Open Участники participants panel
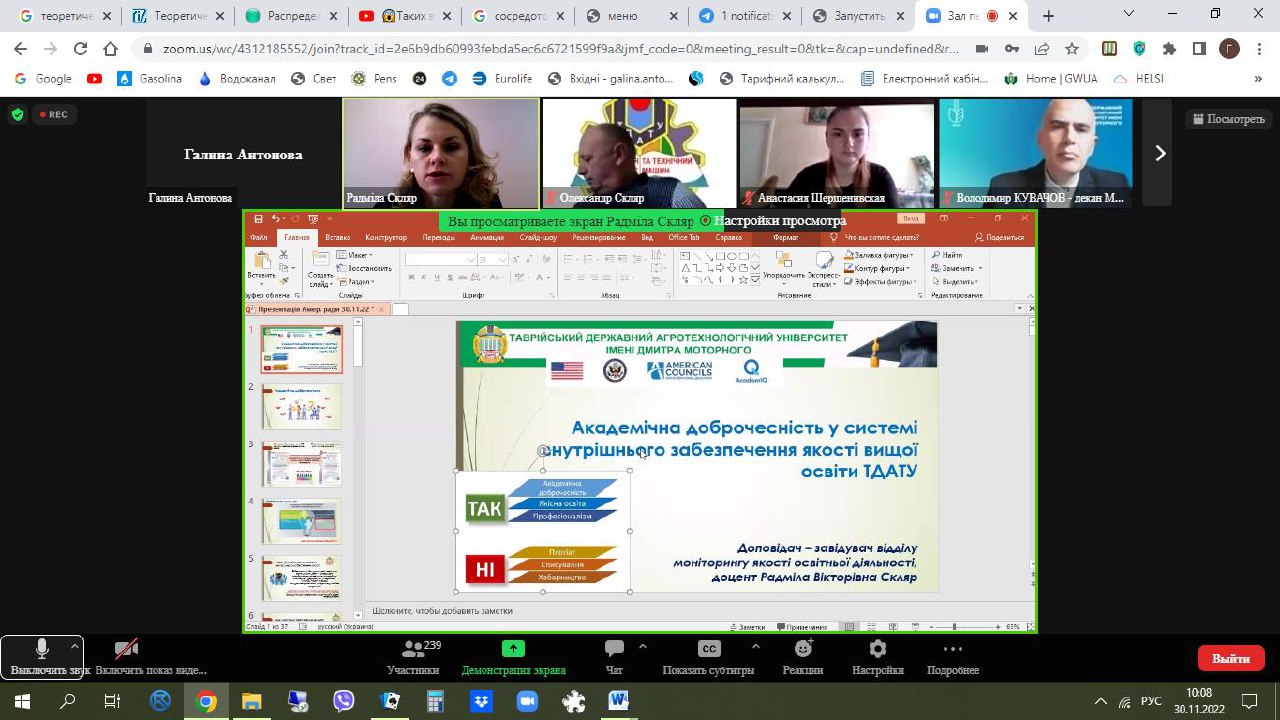1280x720 pixels. click(x=413, y=657)
